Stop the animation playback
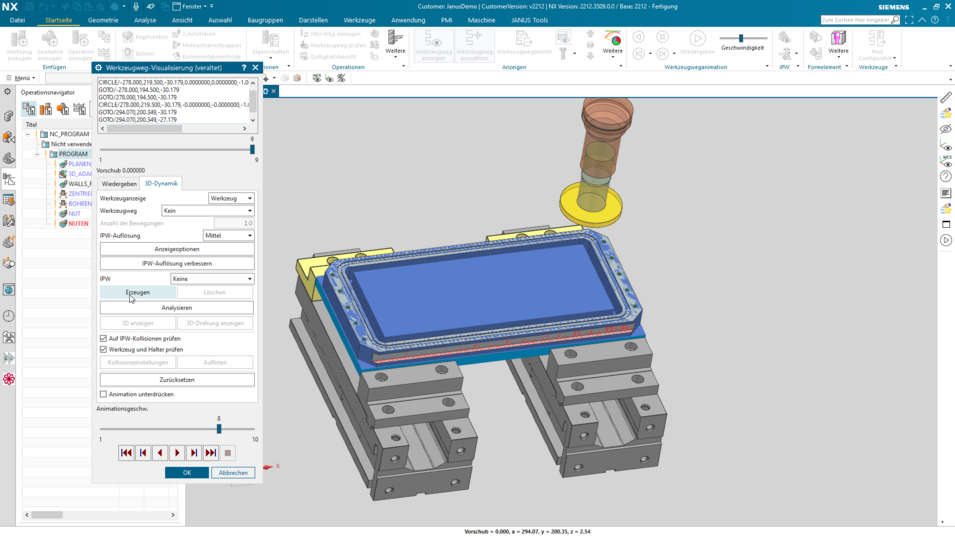The height and width of the screenshot is (537, 955). pyautogui.click(x=228, y=453)
